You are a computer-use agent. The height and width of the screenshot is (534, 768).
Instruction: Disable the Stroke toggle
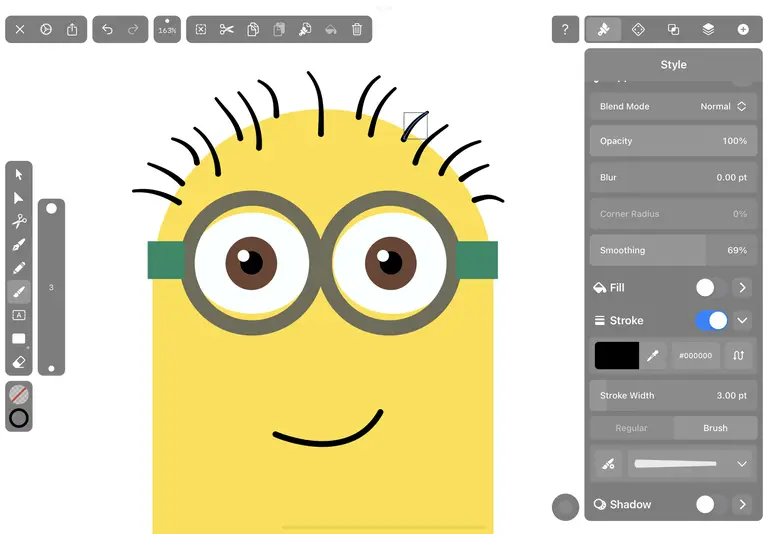point(711,320)
